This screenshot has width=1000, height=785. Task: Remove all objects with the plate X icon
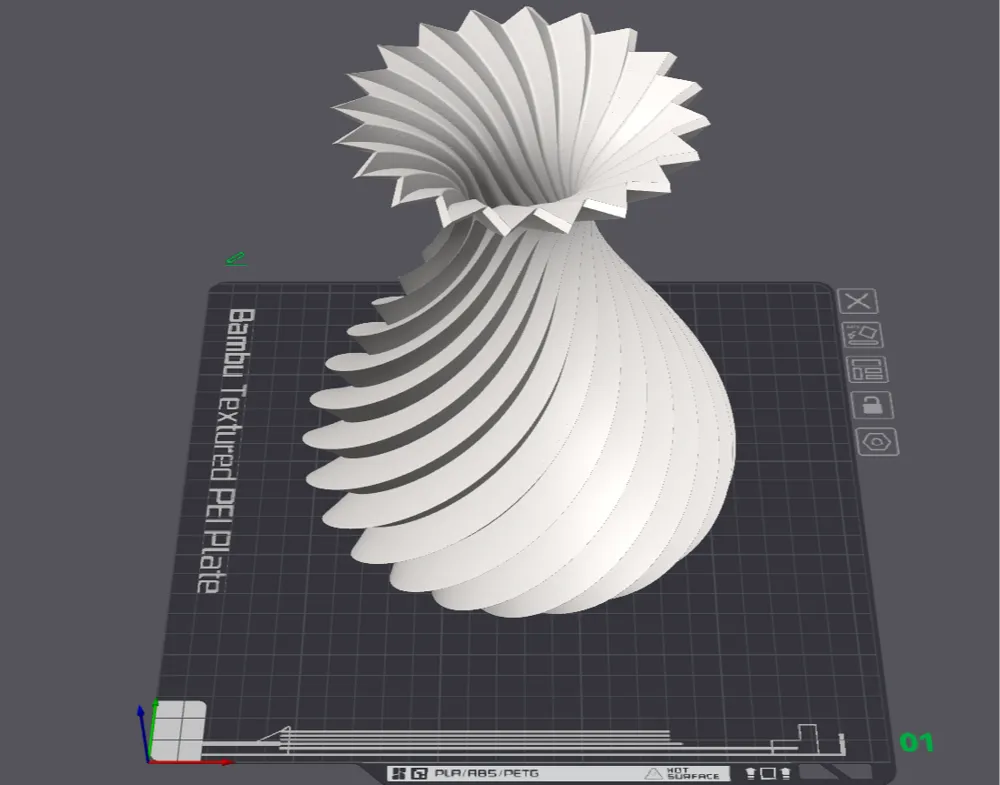point(858,301)
